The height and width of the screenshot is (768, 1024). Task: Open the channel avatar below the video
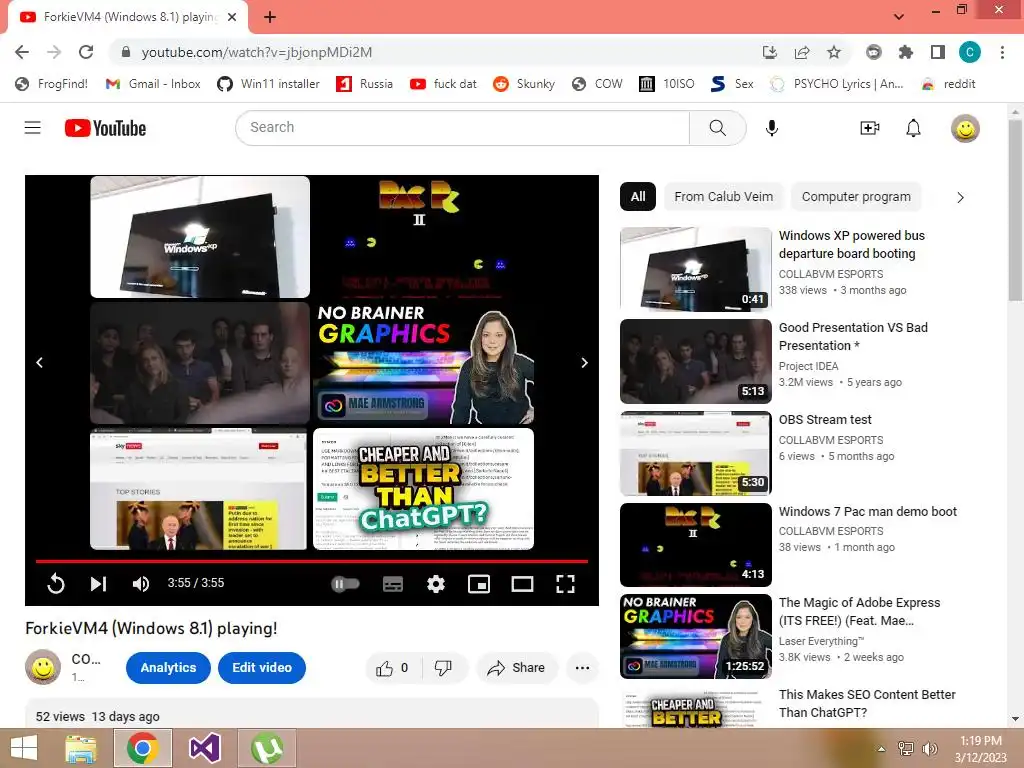point(43,667)
